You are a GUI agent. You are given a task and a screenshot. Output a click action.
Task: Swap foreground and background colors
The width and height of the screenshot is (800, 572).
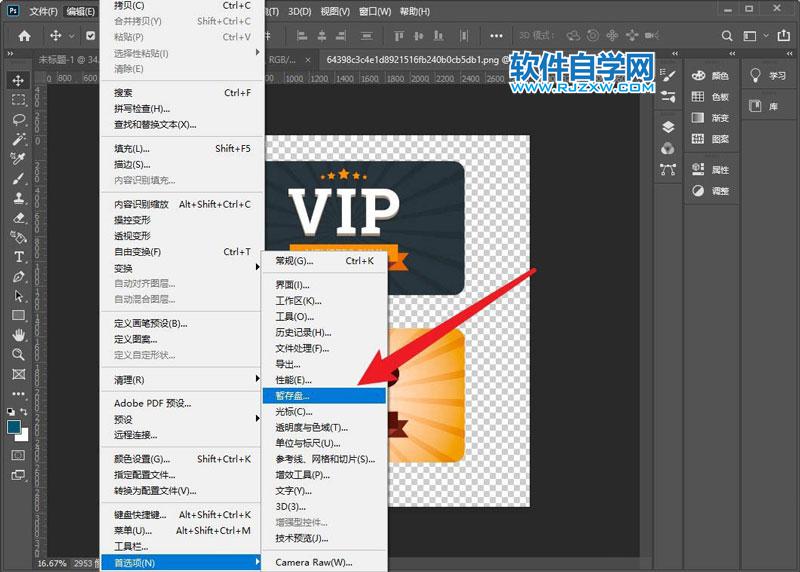tap(26, 411)
